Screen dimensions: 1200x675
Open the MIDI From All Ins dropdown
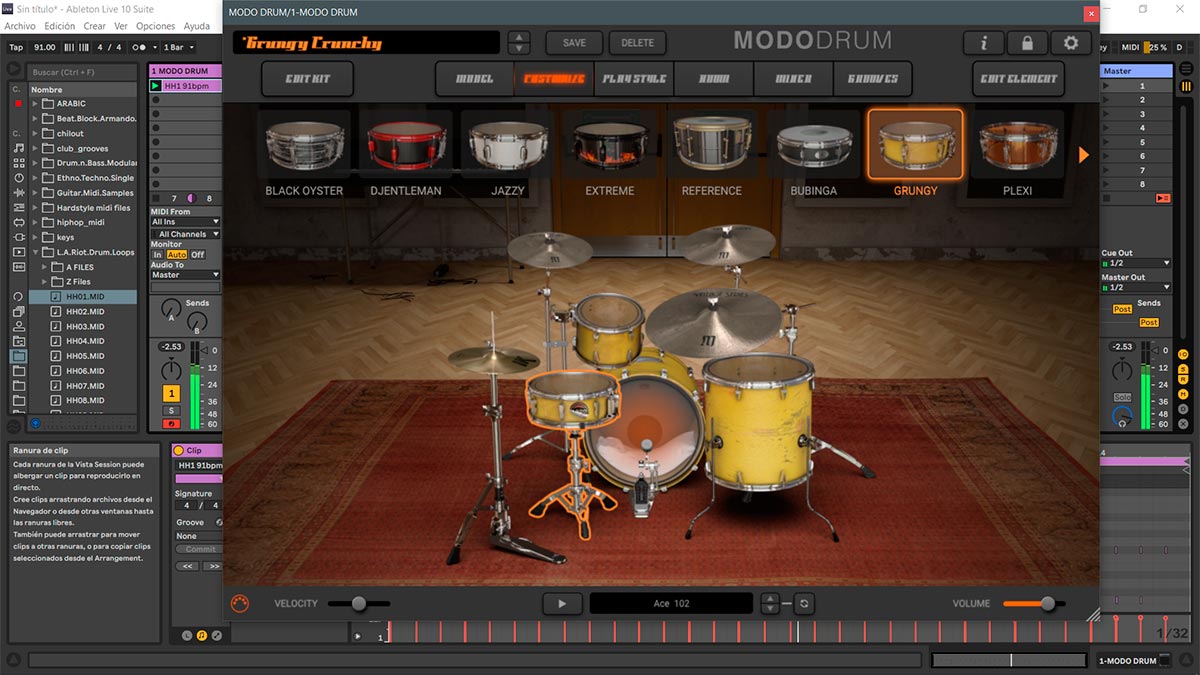[x=185, y=222]
